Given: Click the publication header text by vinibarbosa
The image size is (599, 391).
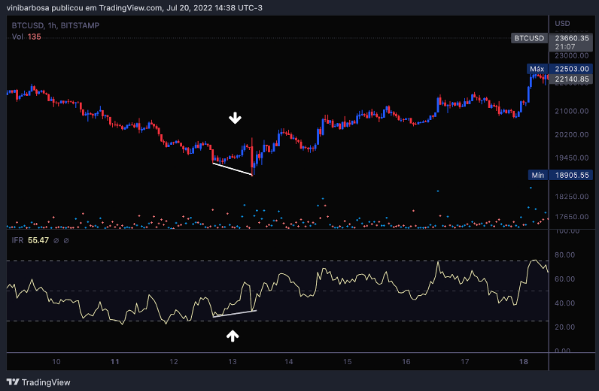Looking at the screenshot, I should click(134, 8).
